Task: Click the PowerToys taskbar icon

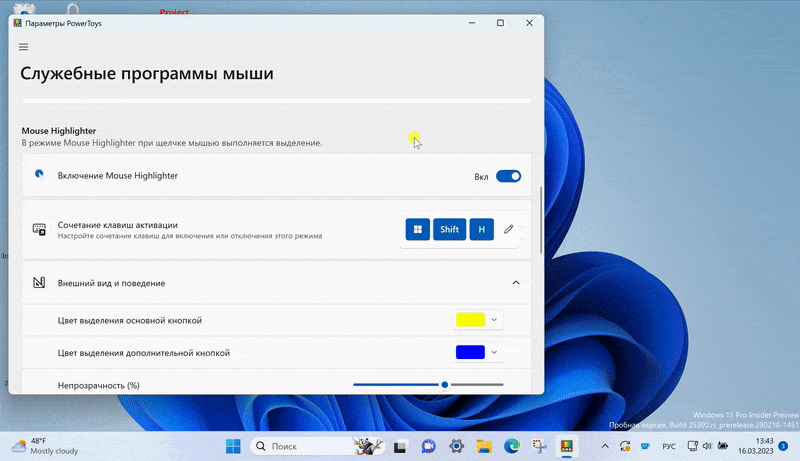Action: [567, 446]
